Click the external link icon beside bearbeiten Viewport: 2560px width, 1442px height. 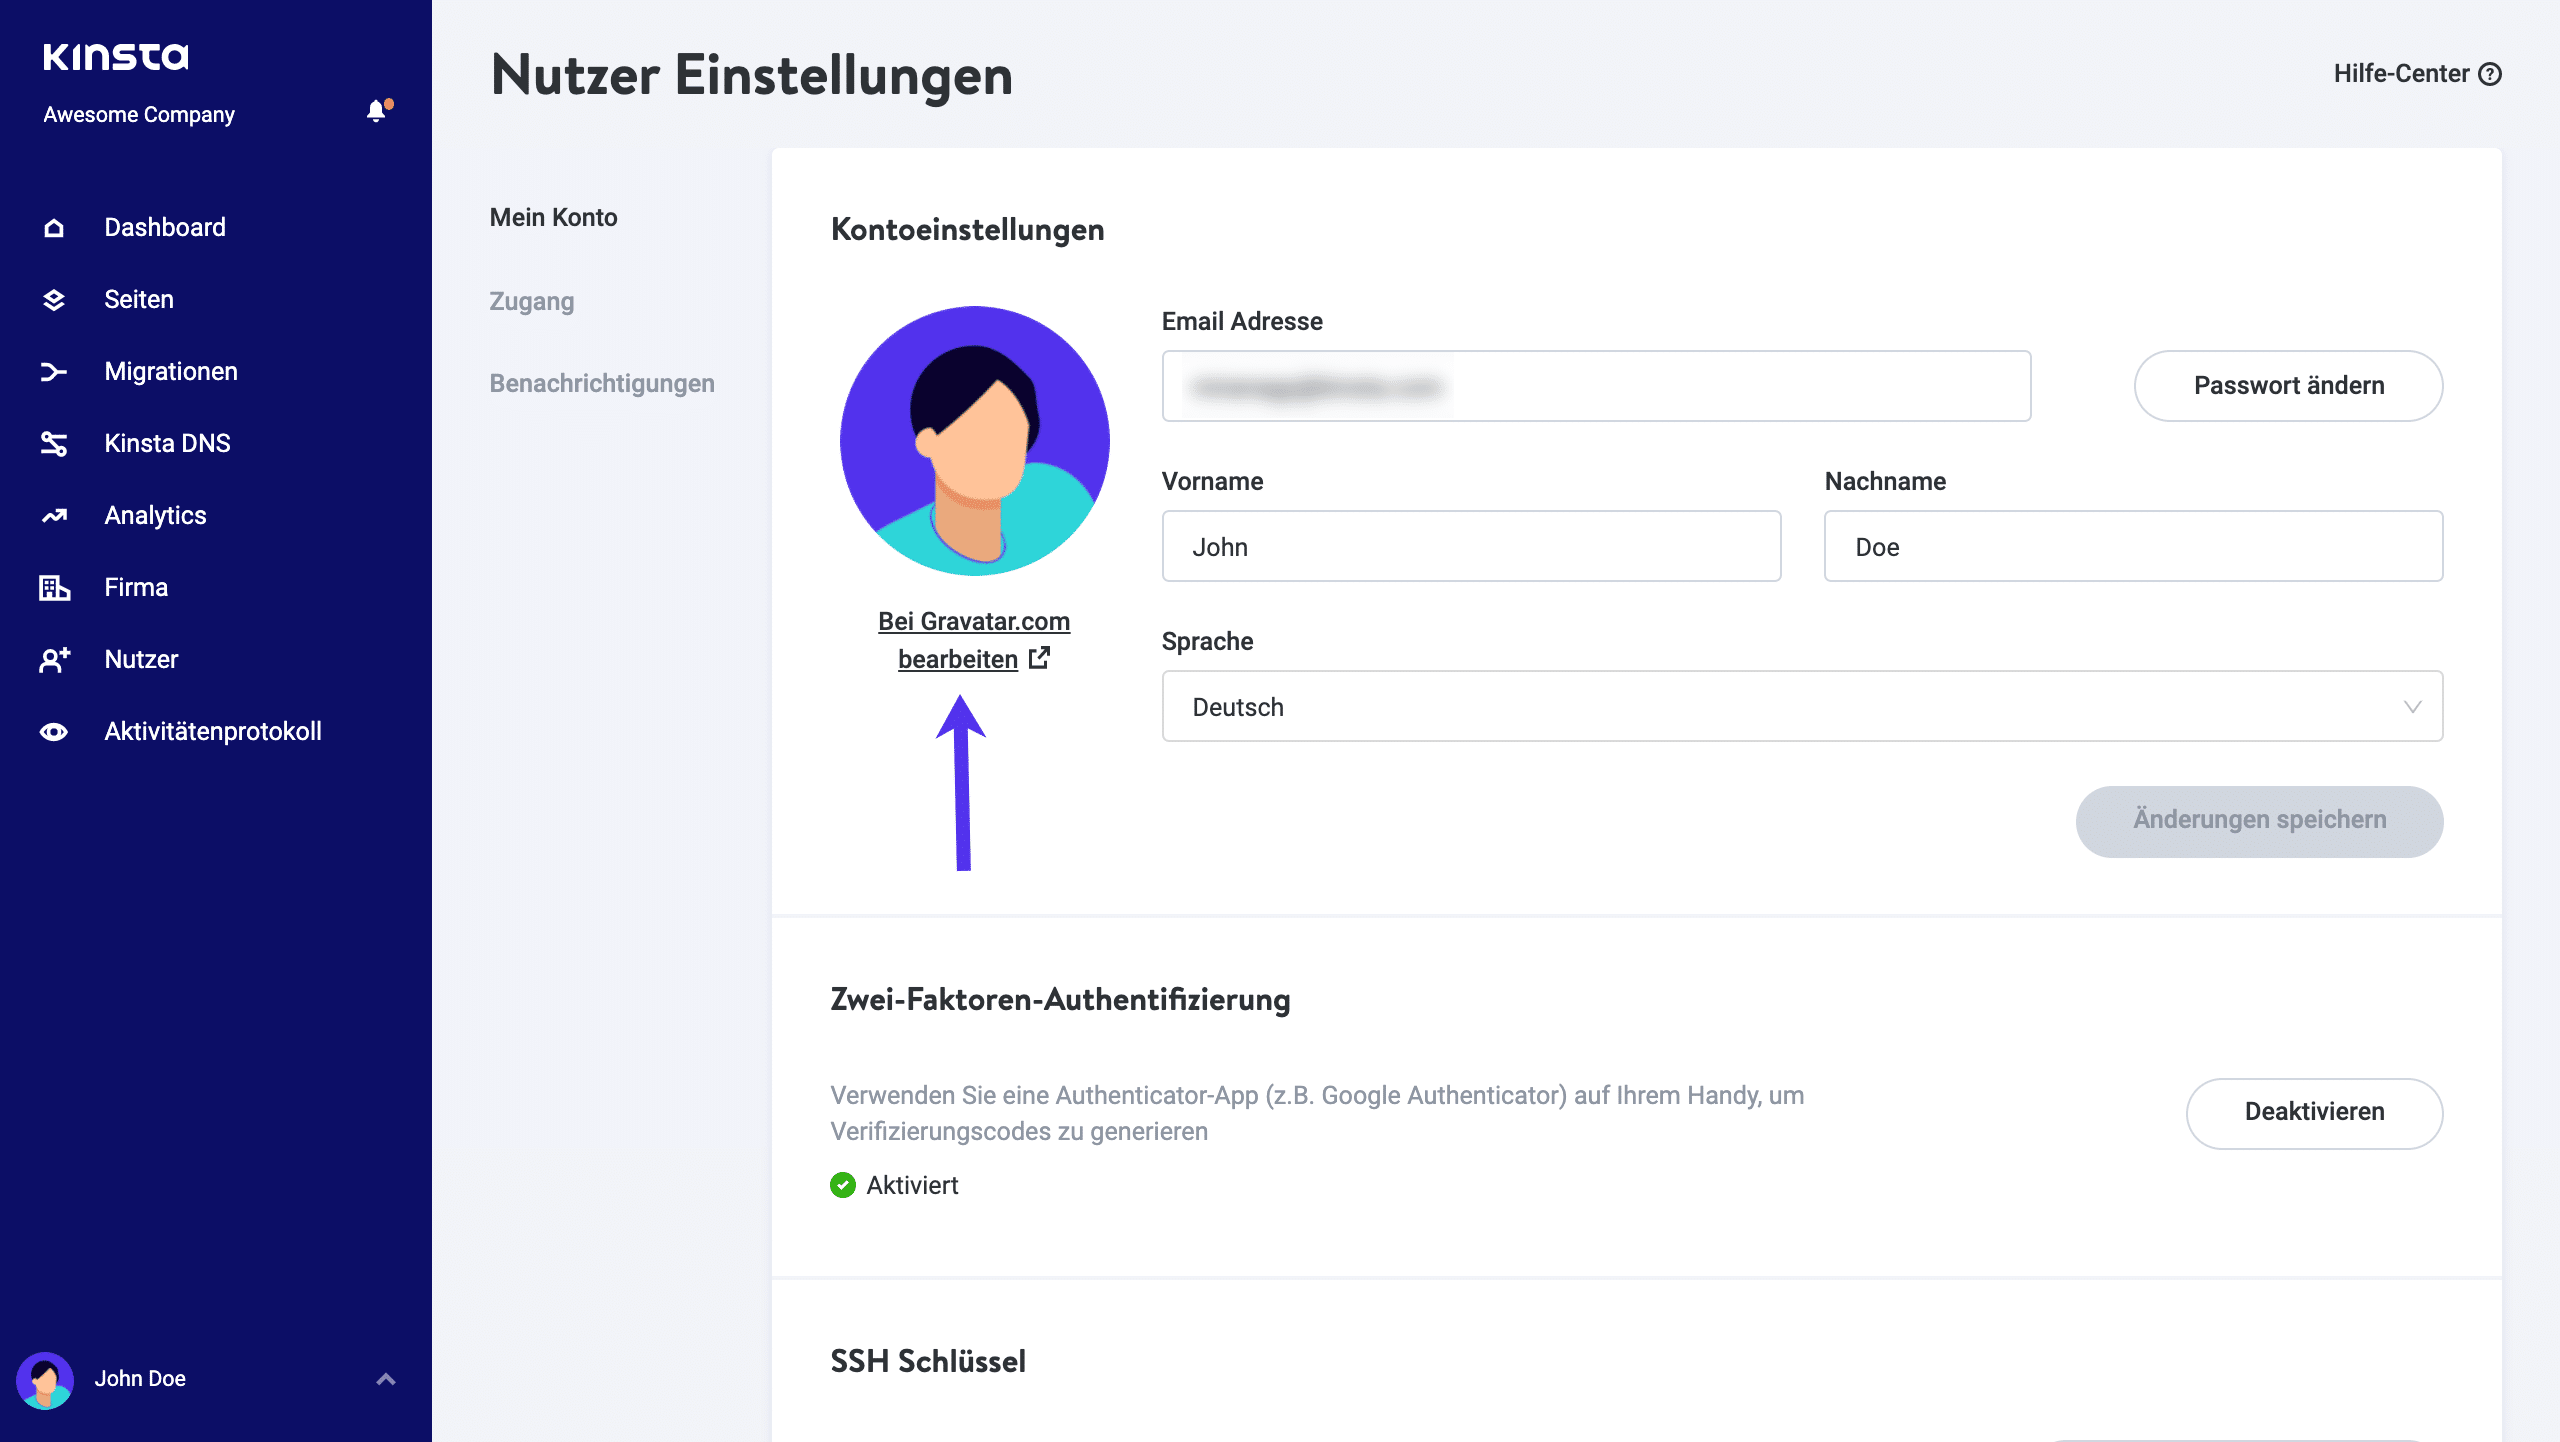(1040, 658)
